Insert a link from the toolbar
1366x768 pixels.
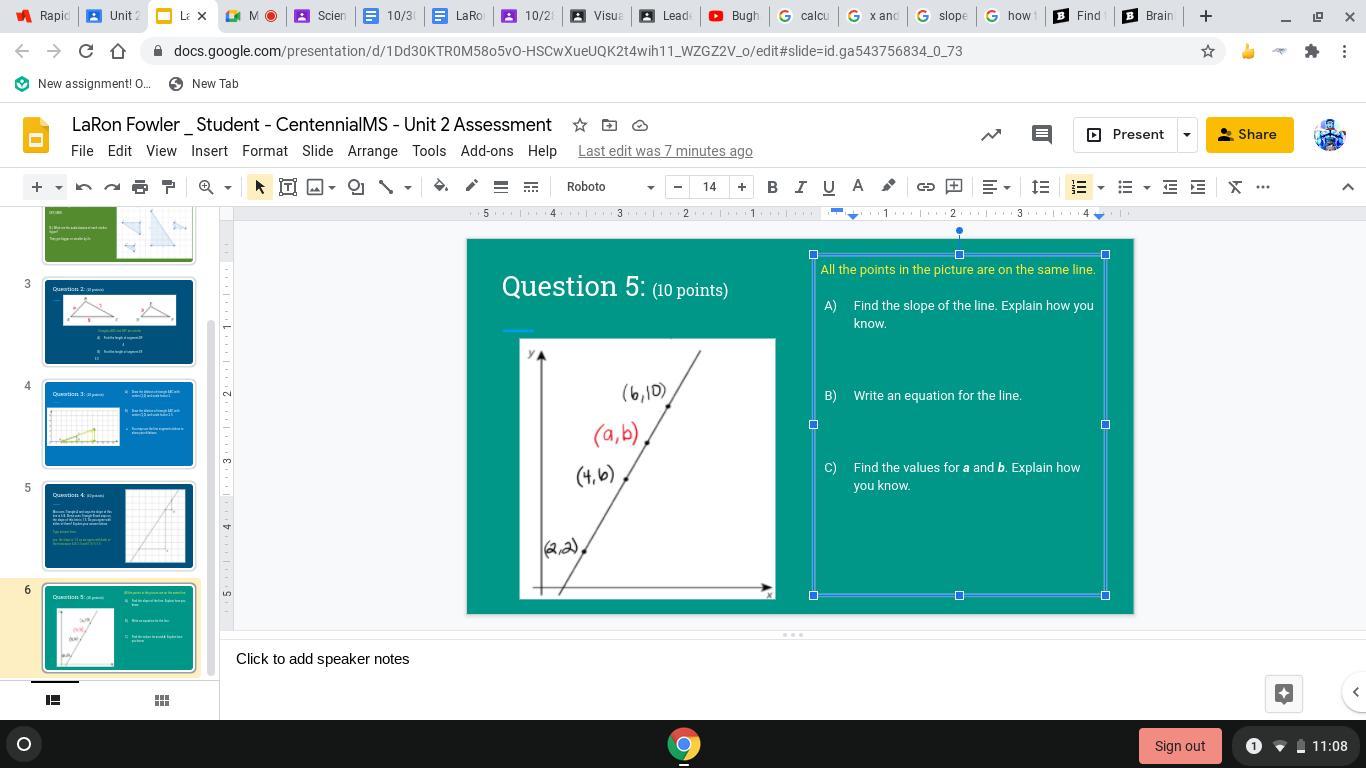tap(926, 187)
